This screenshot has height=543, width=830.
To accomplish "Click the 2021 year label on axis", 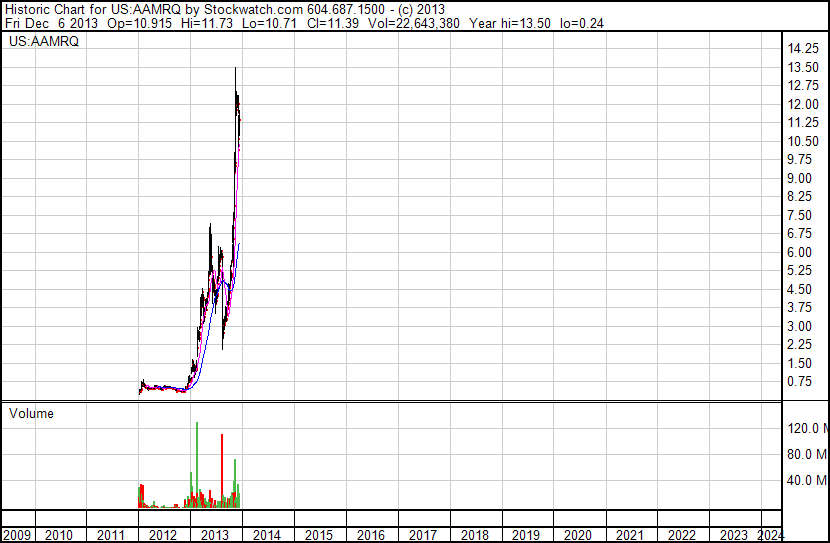I will [x=630, y=535].
